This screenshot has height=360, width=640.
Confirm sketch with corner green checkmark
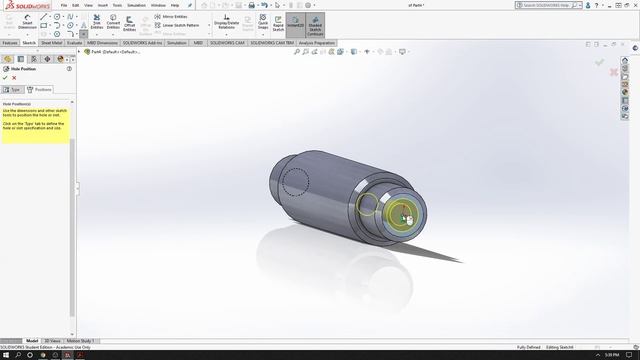[599, 62]
